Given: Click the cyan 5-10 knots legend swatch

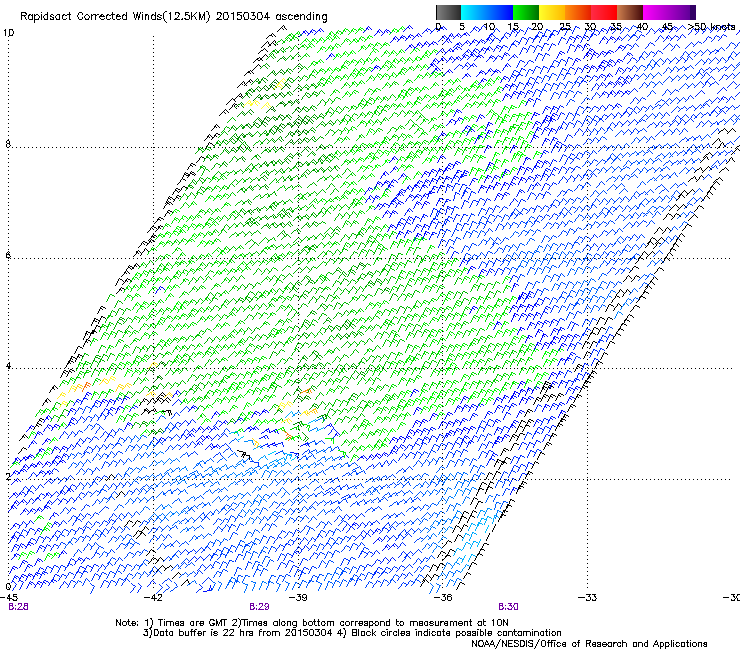Looking at the screenshot, I should pos(474,12).
